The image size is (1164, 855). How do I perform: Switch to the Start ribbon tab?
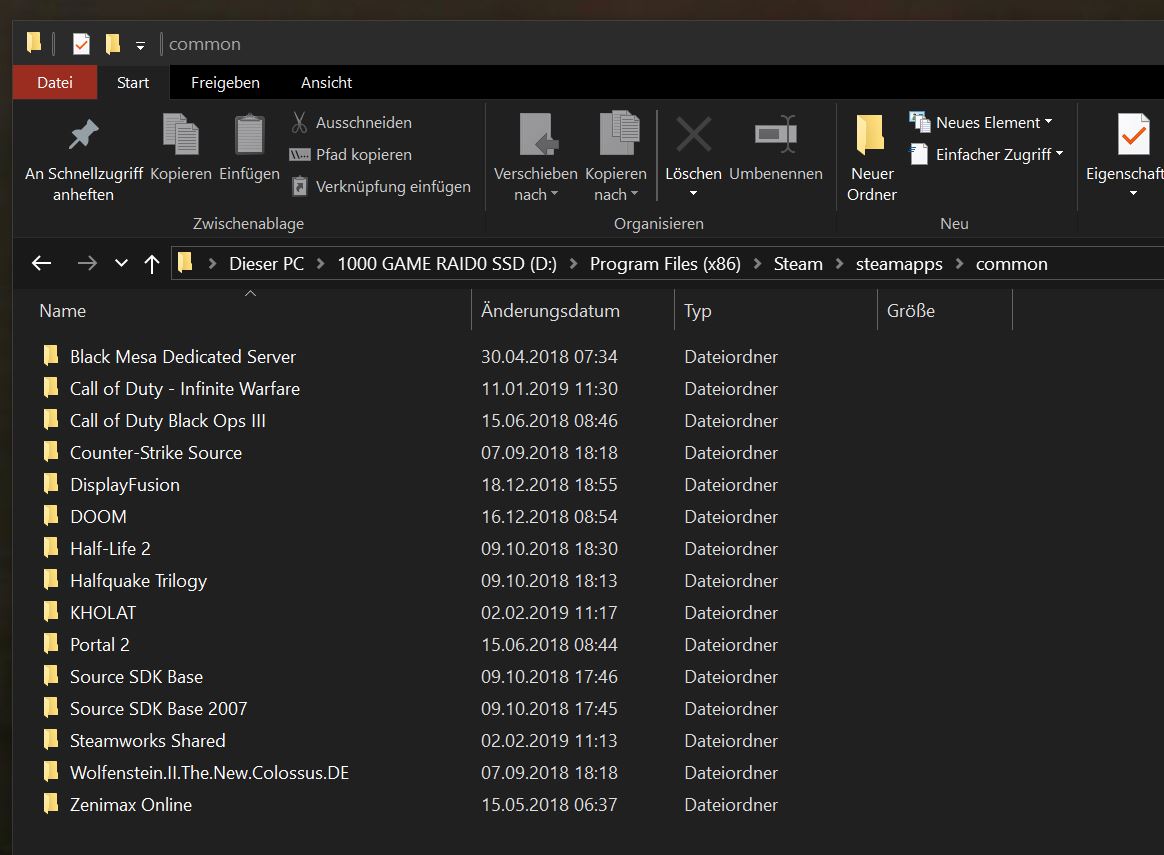click(x=133, y=82)
